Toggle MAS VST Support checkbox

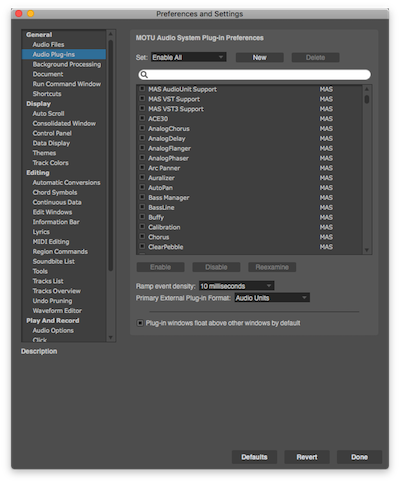pyautogui.click(x=142, y=99)
